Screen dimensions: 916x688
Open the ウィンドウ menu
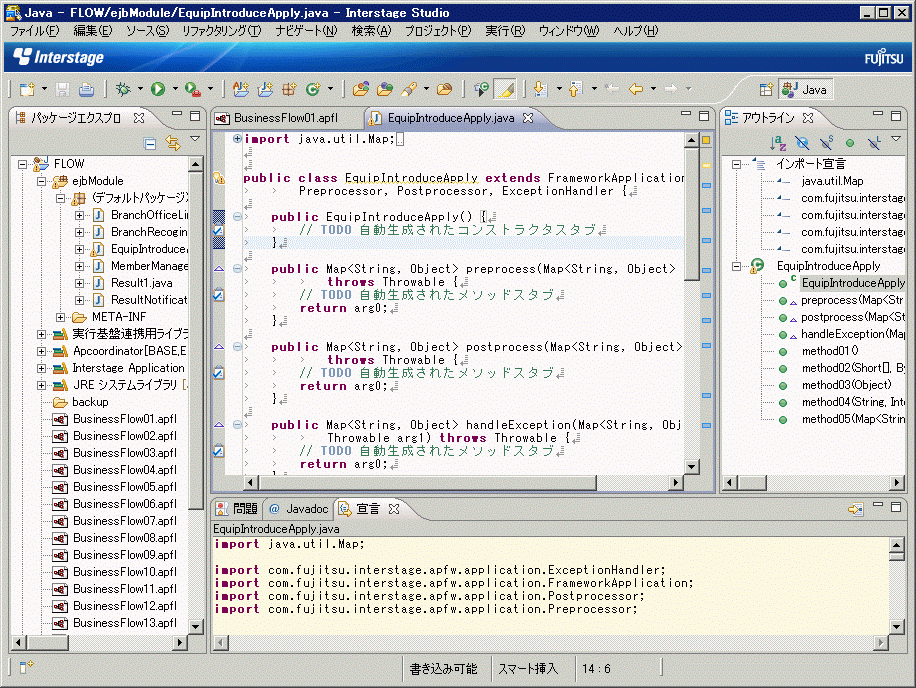(568, 31)
